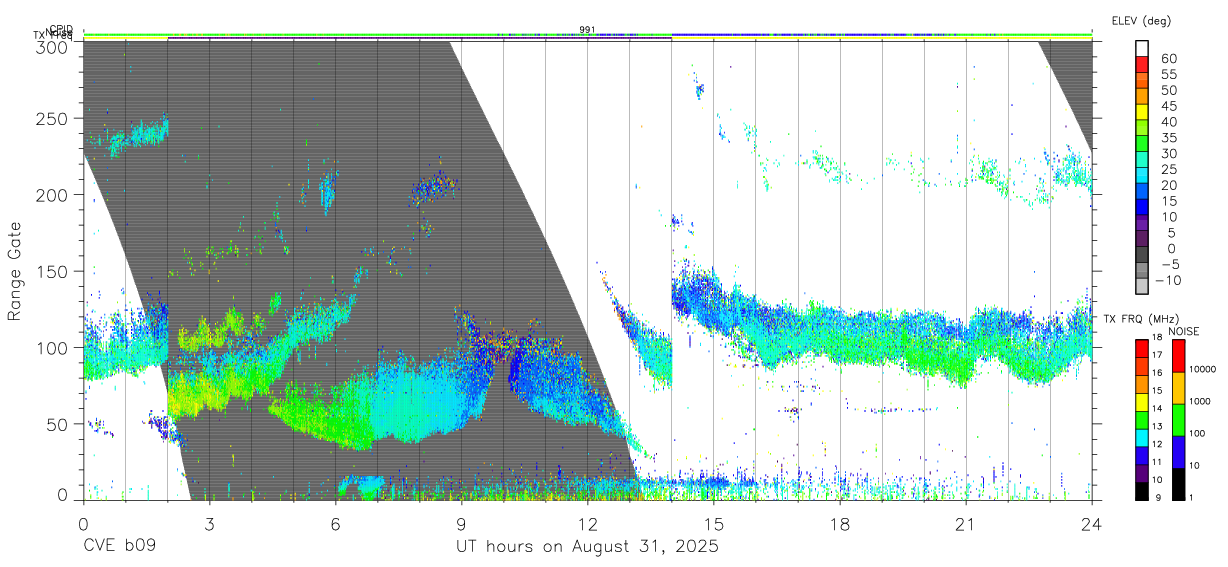Click the purple 10–11 MHz TX FRQ swatch
Screen dimensions: 1228x567
[1143, 473]
